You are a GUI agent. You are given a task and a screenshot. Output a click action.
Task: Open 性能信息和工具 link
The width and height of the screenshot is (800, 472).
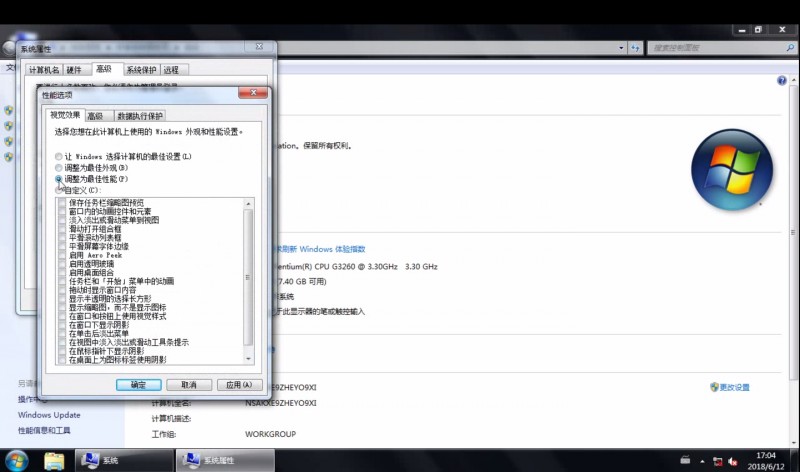coord(44,430)
